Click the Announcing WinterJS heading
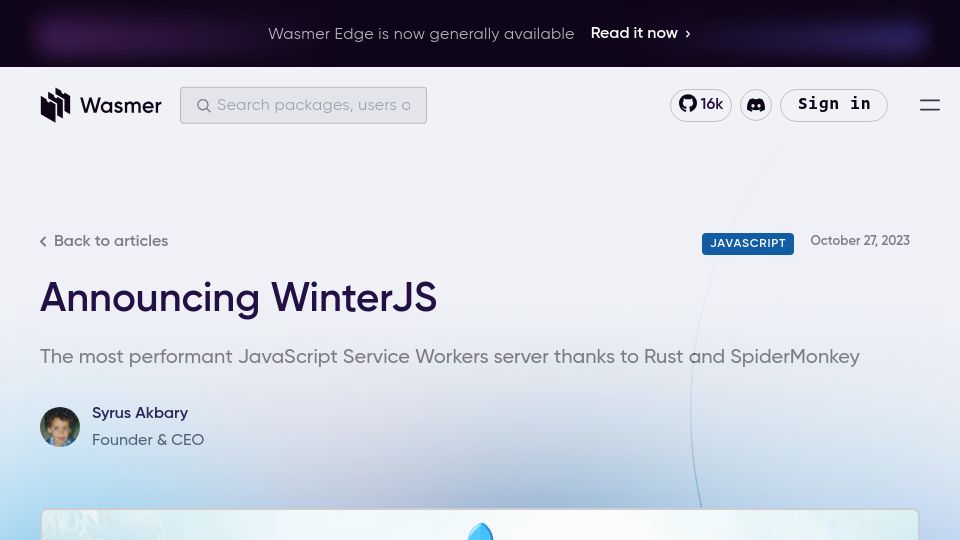 tap(238, 298)
